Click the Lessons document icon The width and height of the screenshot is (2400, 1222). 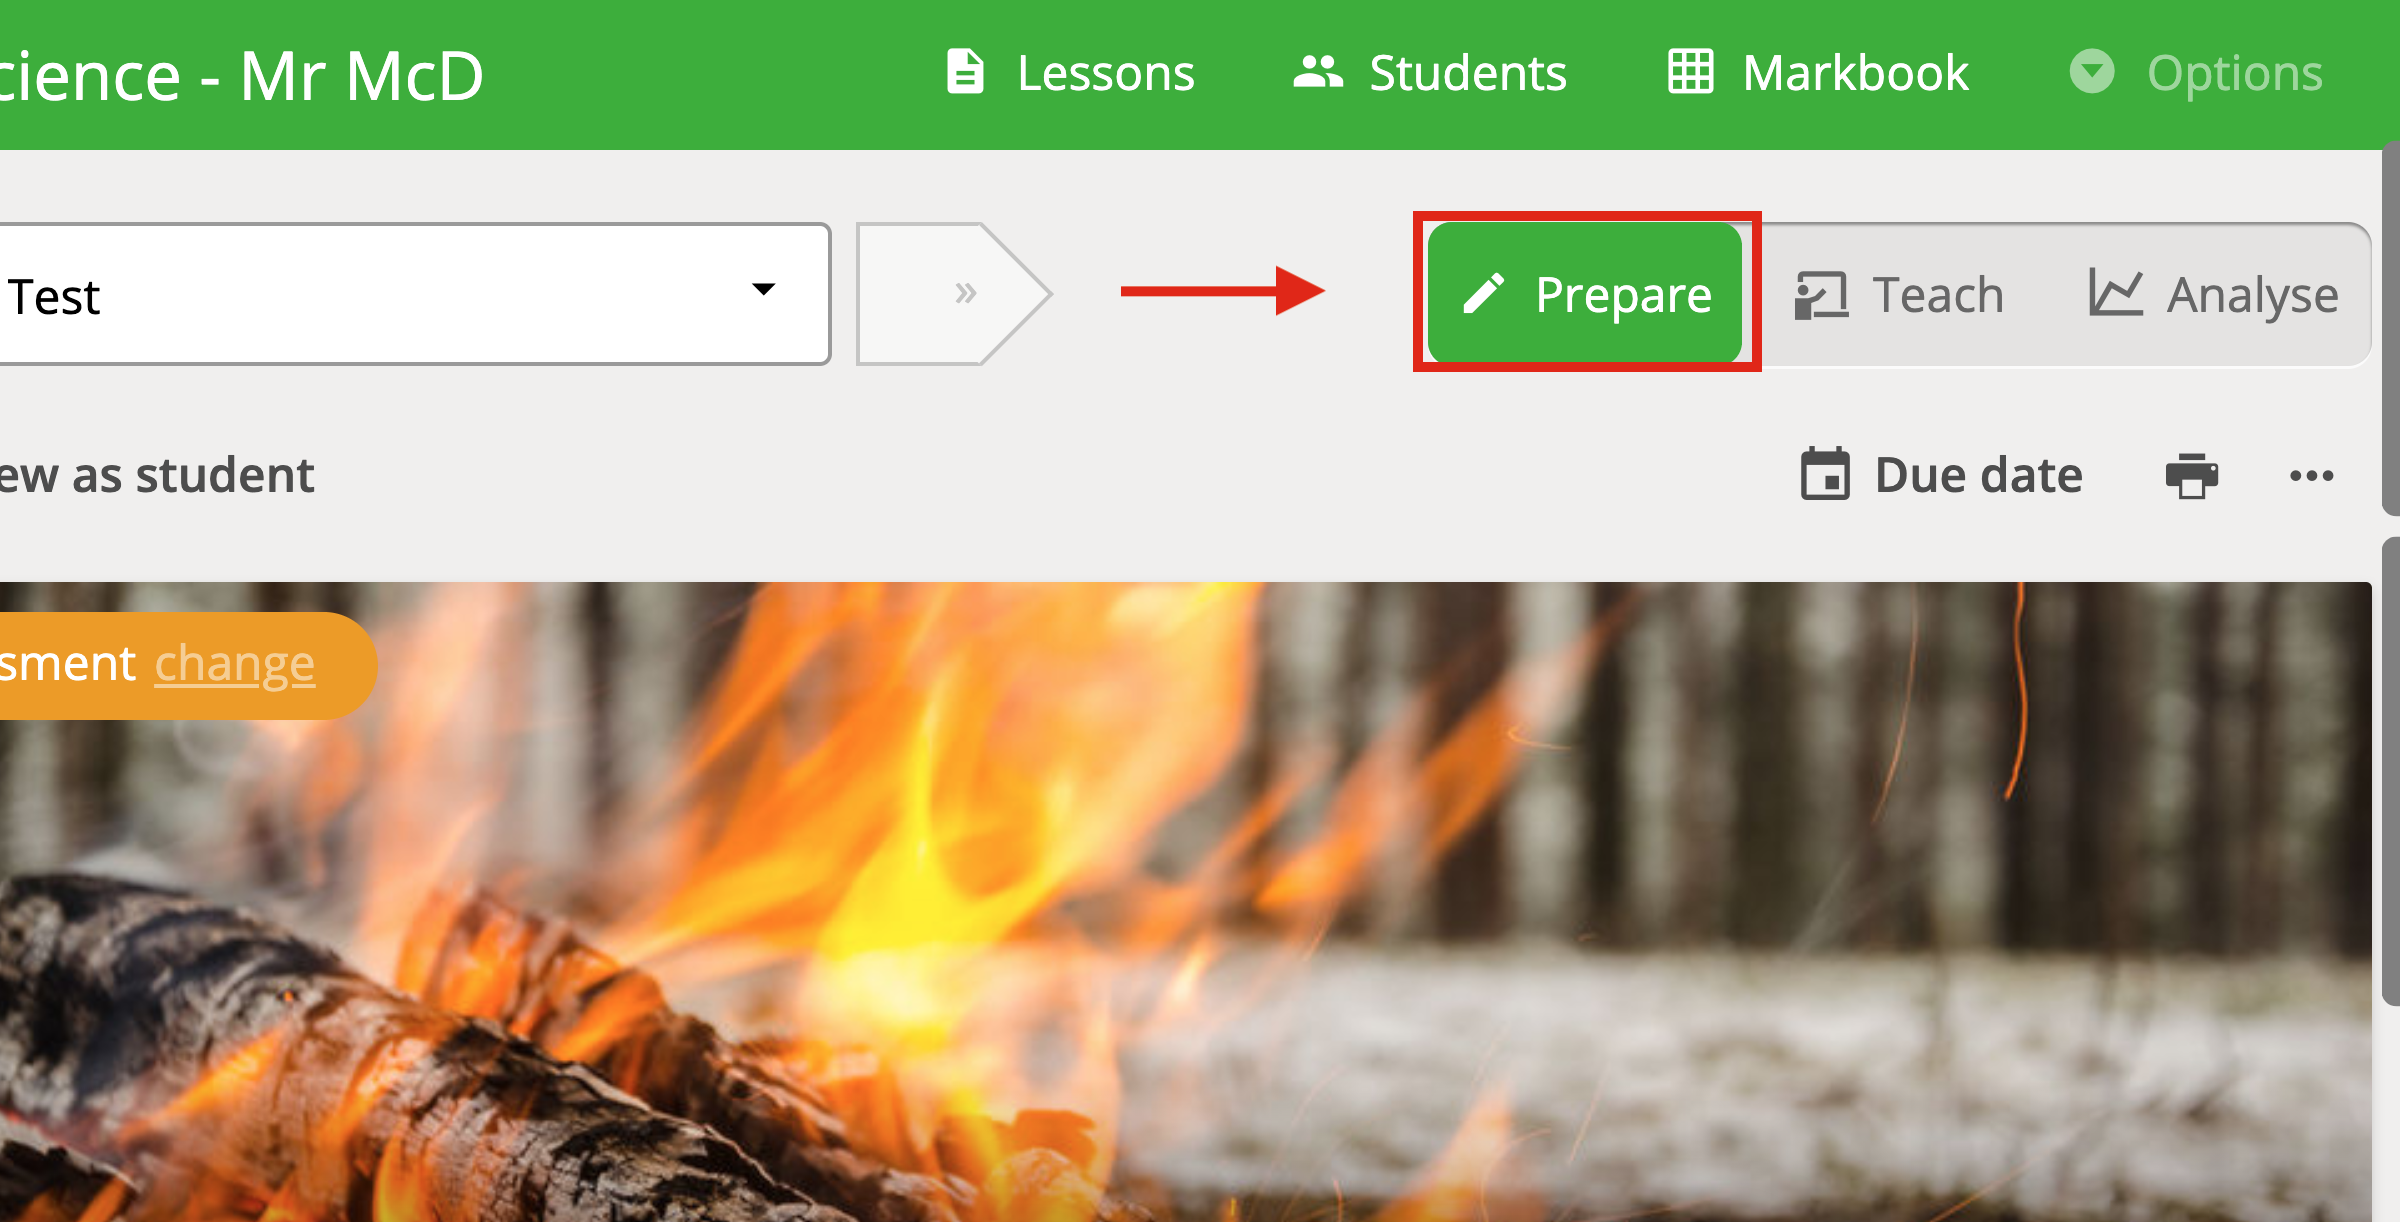965,72
